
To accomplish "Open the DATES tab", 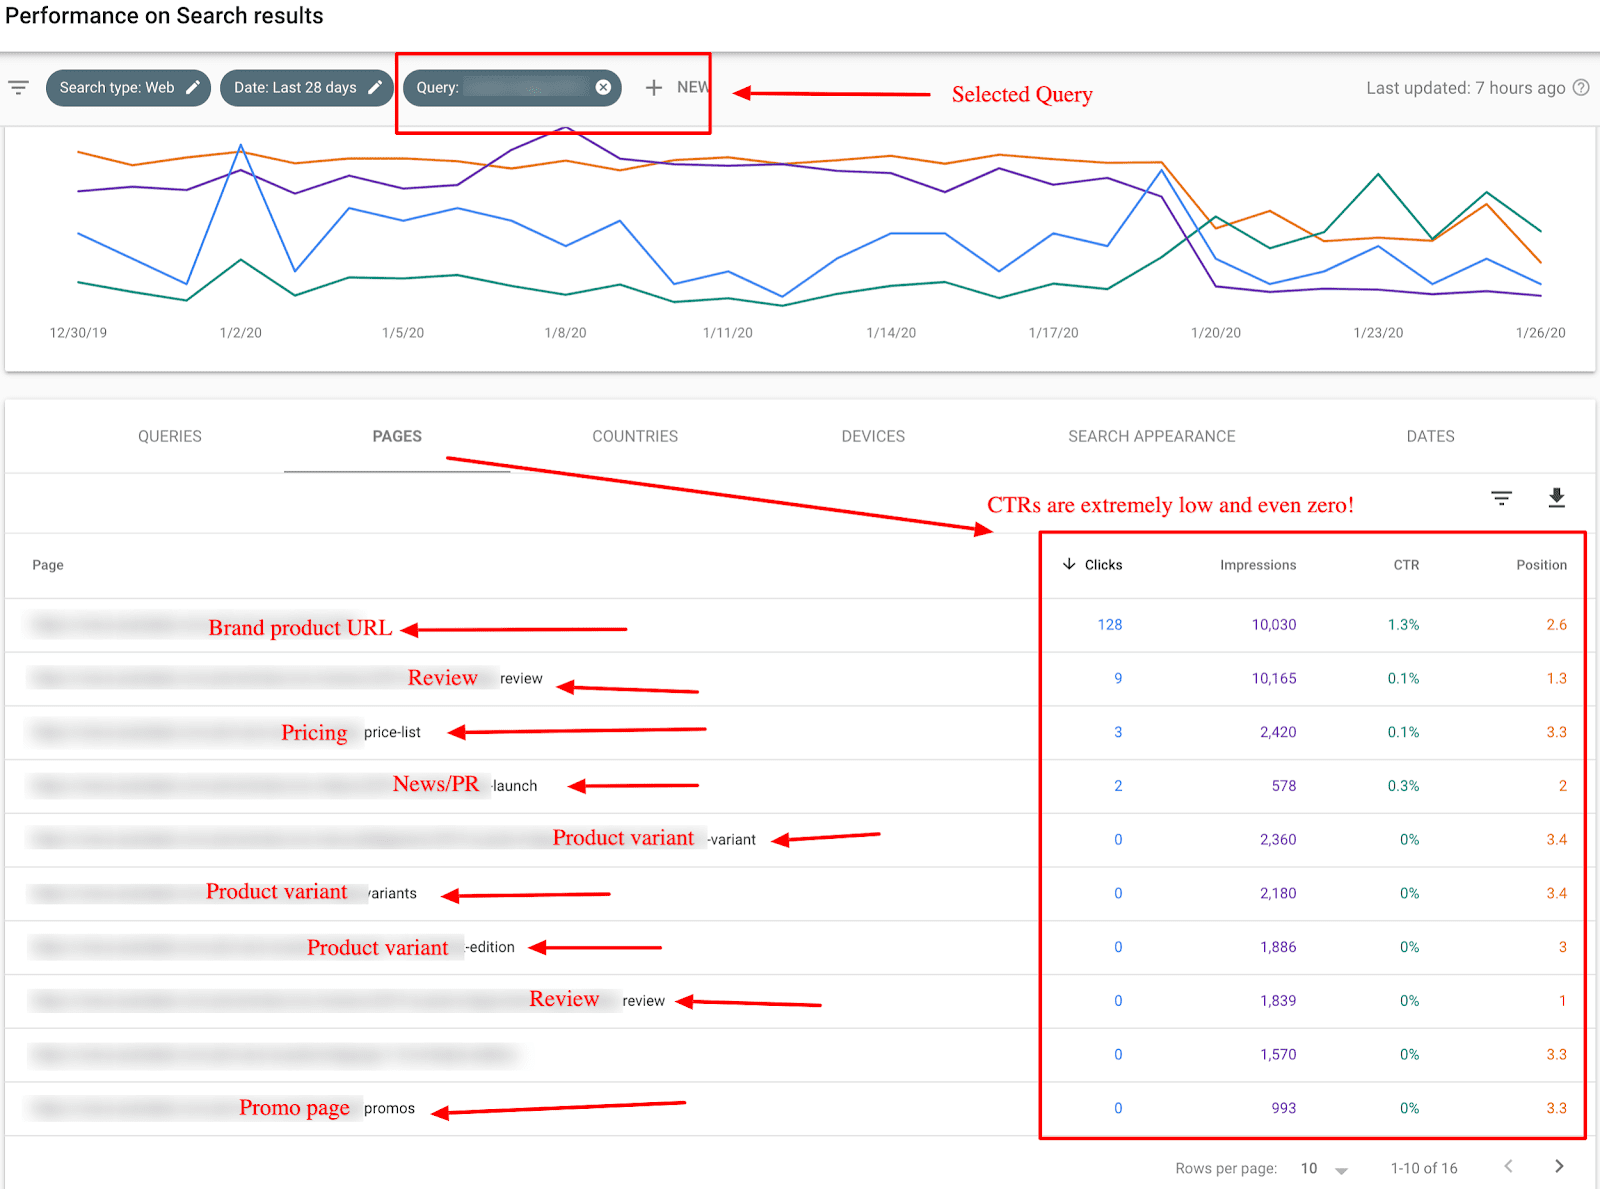I will click(1429, 436).
